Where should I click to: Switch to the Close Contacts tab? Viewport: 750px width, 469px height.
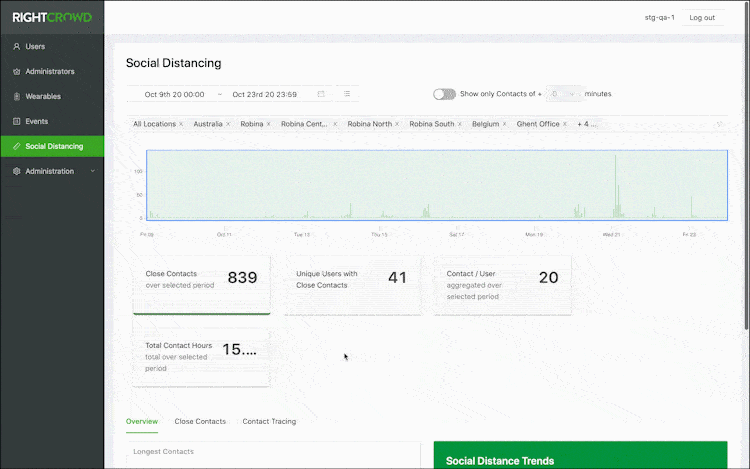200,421
